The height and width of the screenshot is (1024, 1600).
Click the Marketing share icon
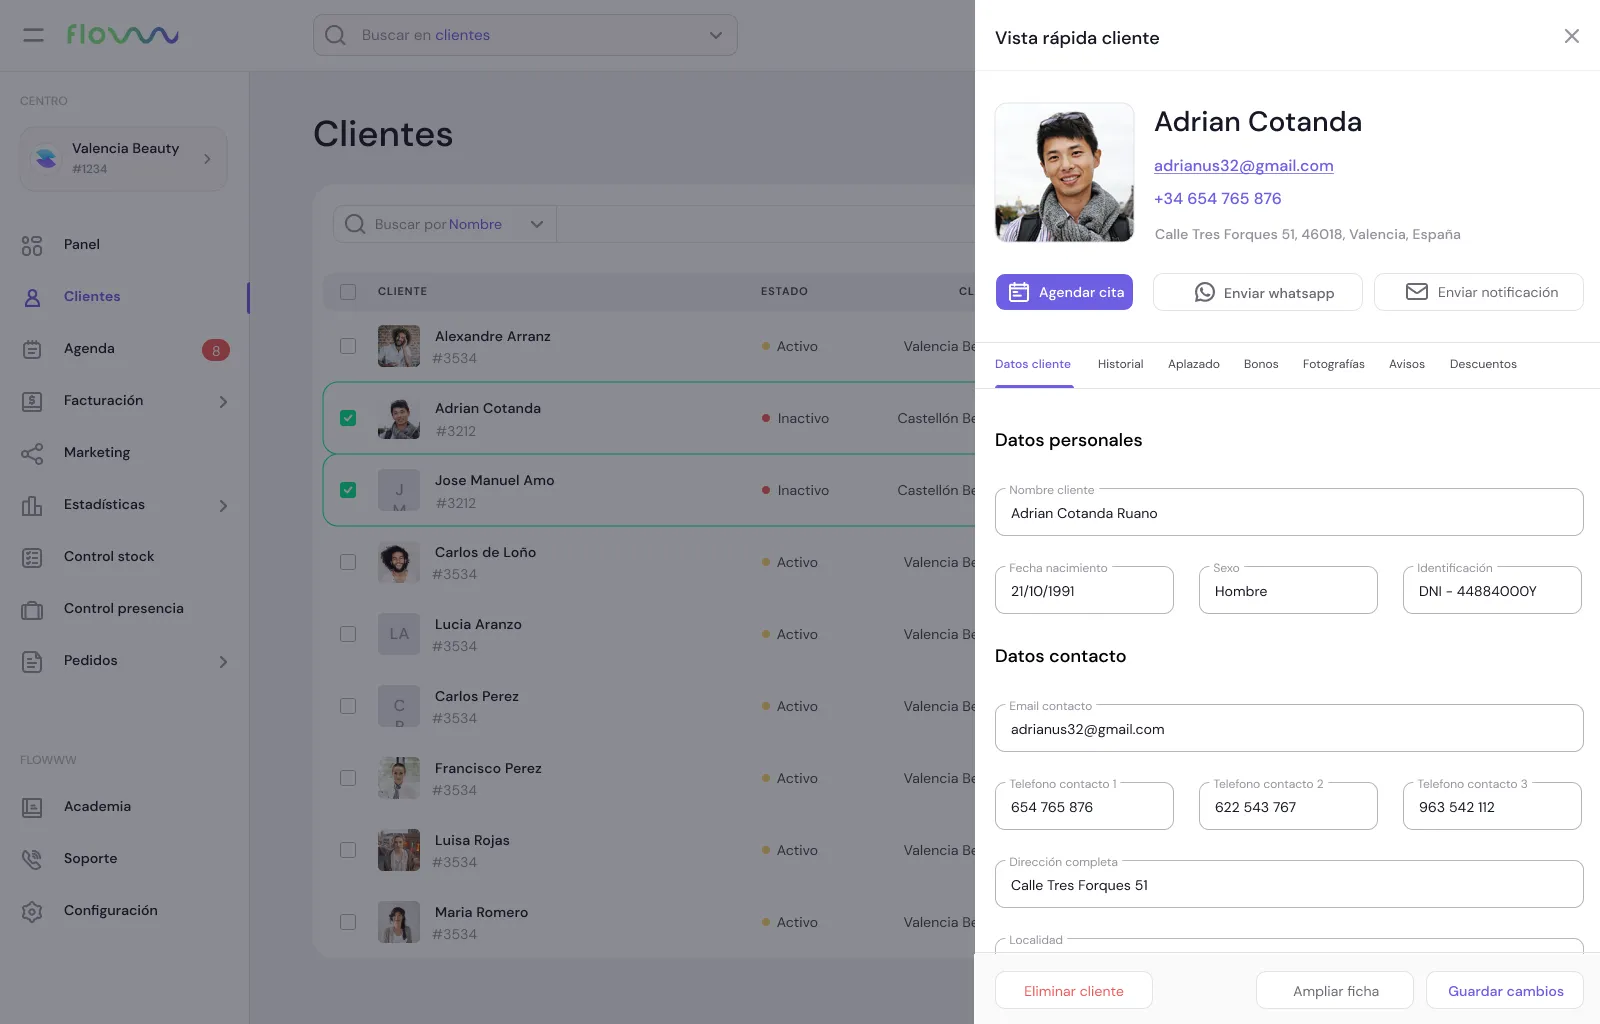[32, 453]
